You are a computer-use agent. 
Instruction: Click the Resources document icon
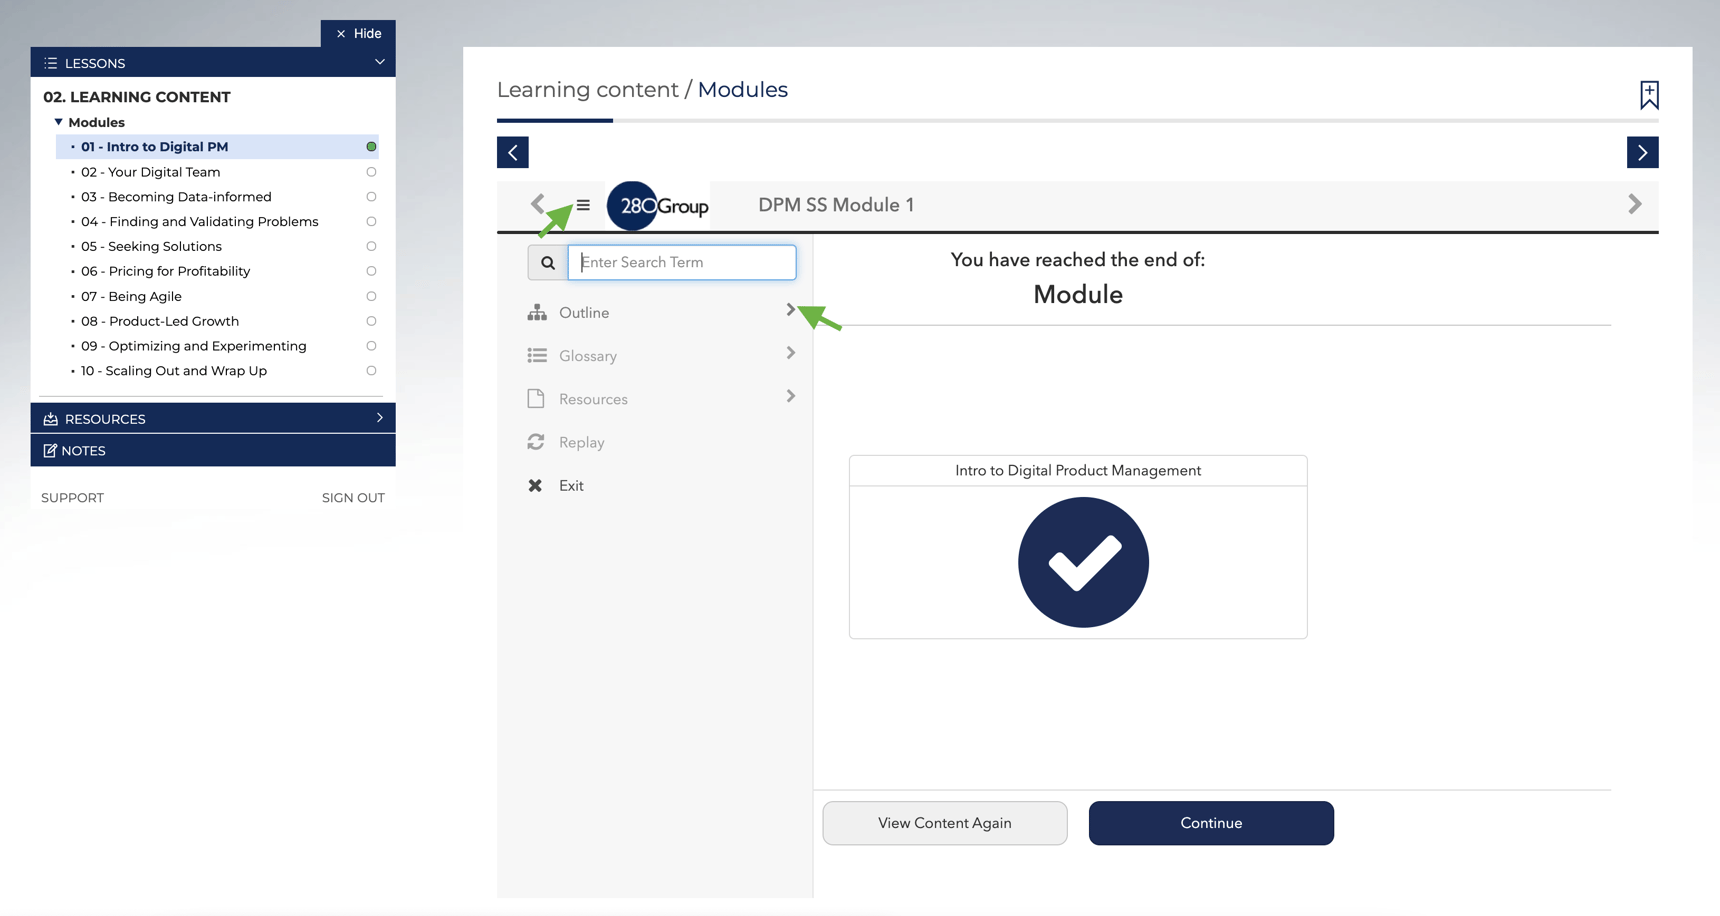(536, 399)
